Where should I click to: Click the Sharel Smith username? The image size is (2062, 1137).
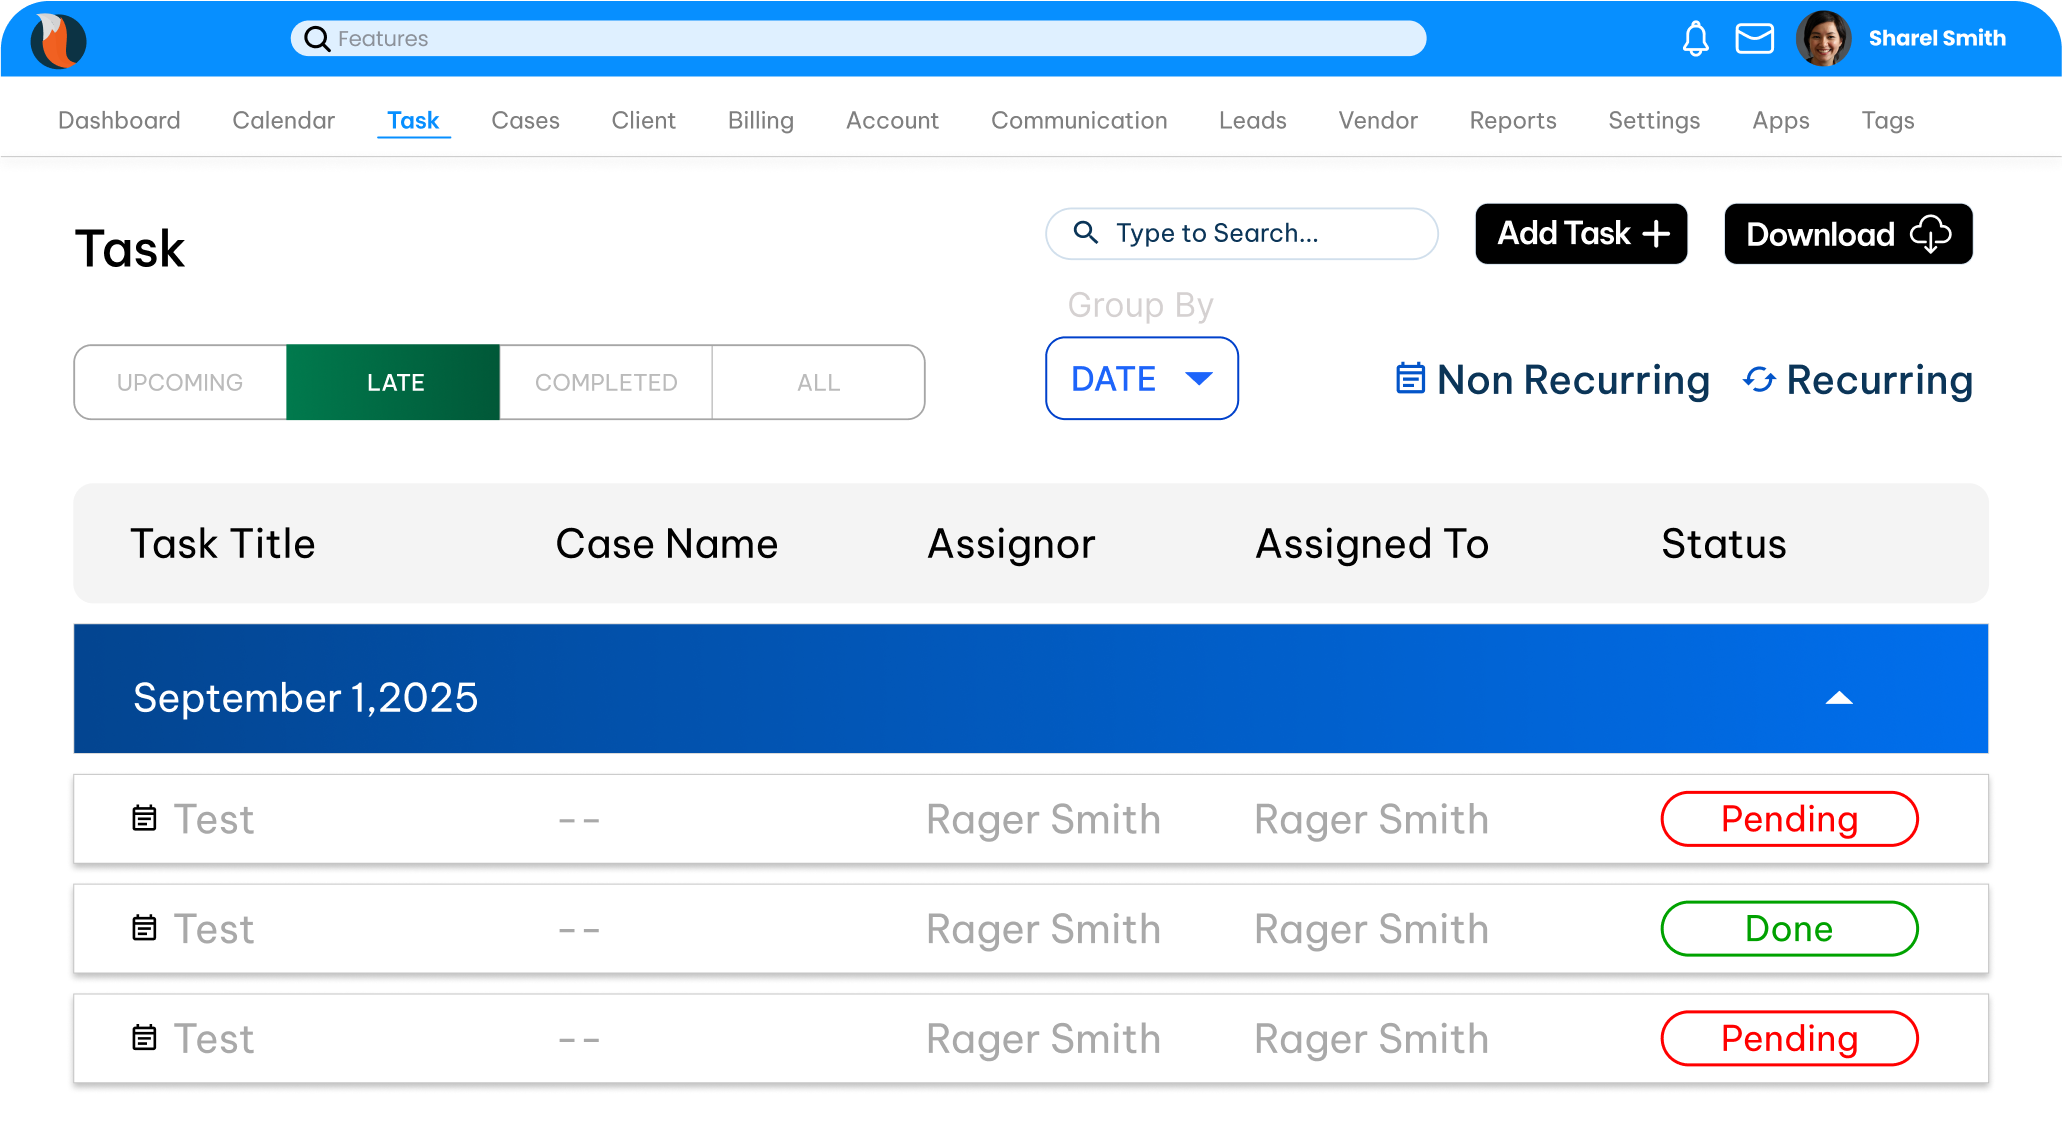(1937, 38)
